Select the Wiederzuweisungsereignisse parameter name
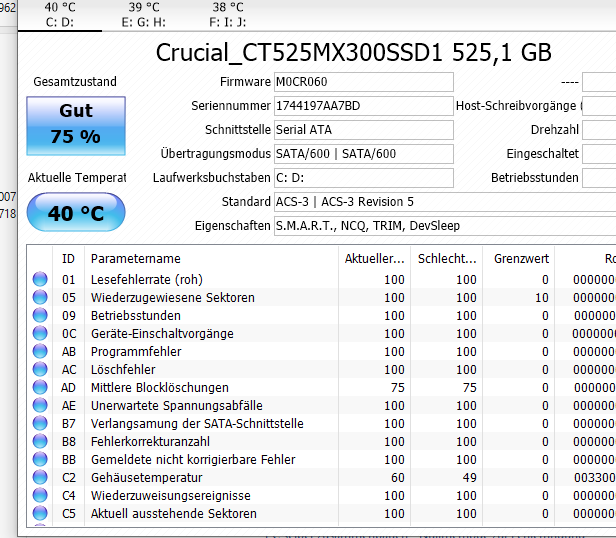This screenshot has height=538, width=616. click(x=170, y=496)
